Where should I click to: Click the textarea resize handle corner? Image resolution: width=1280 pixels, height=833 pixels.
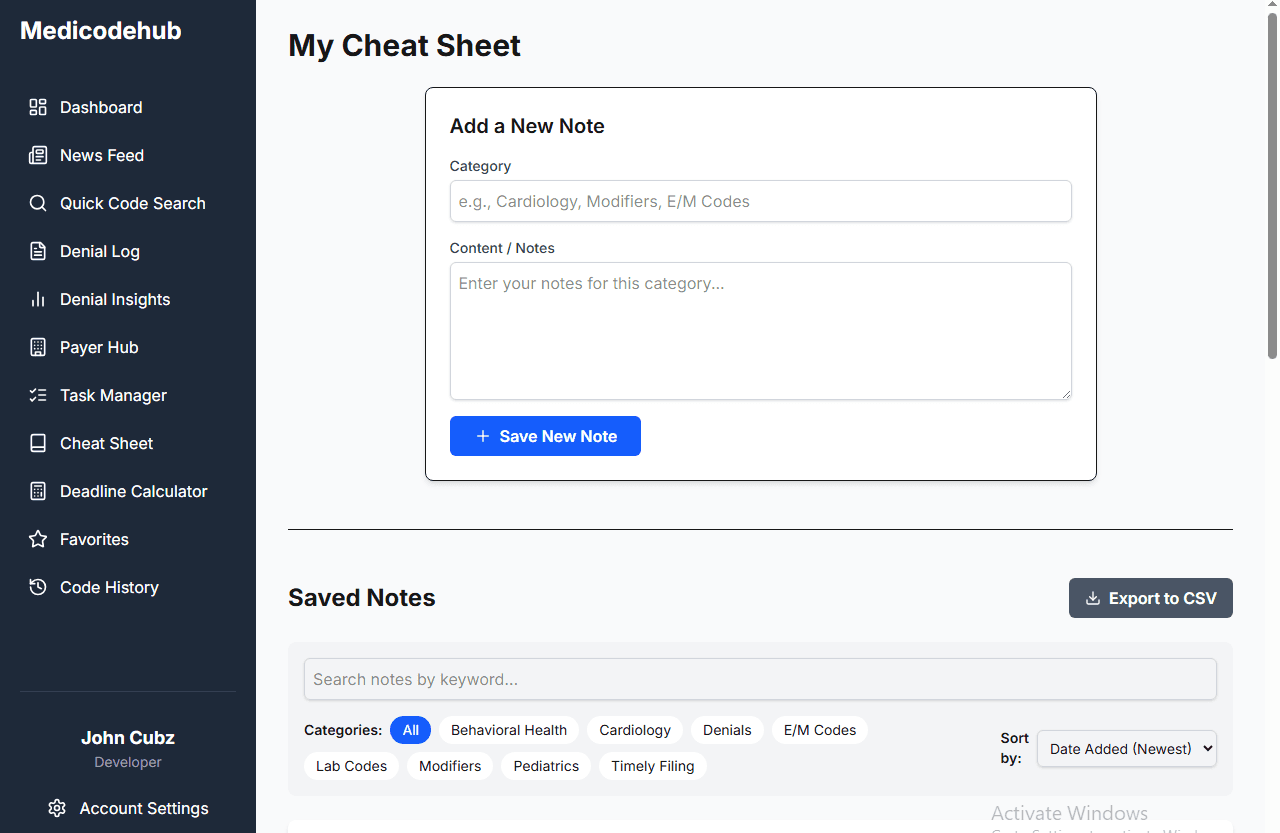click(x=1066, y=394)
